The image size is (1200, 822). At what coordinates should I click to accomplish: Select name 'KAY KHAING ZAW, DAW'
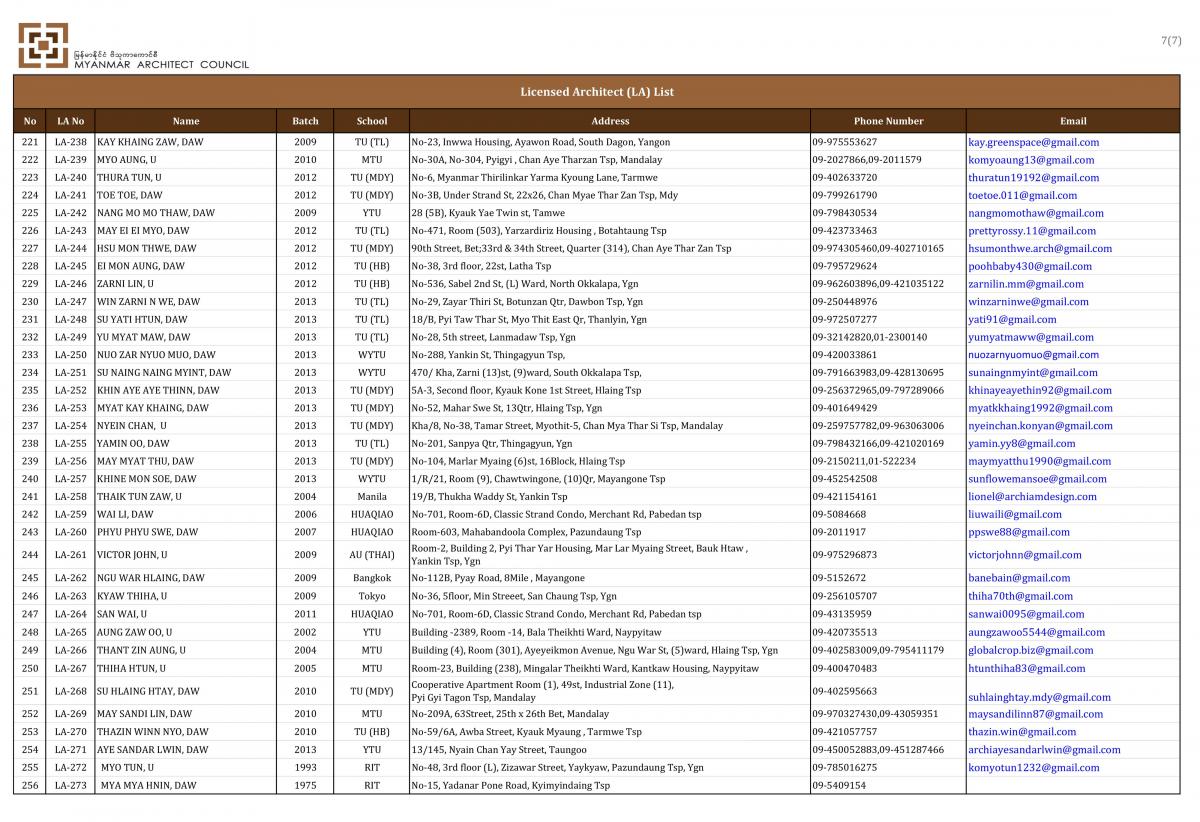tap(149, 142)
